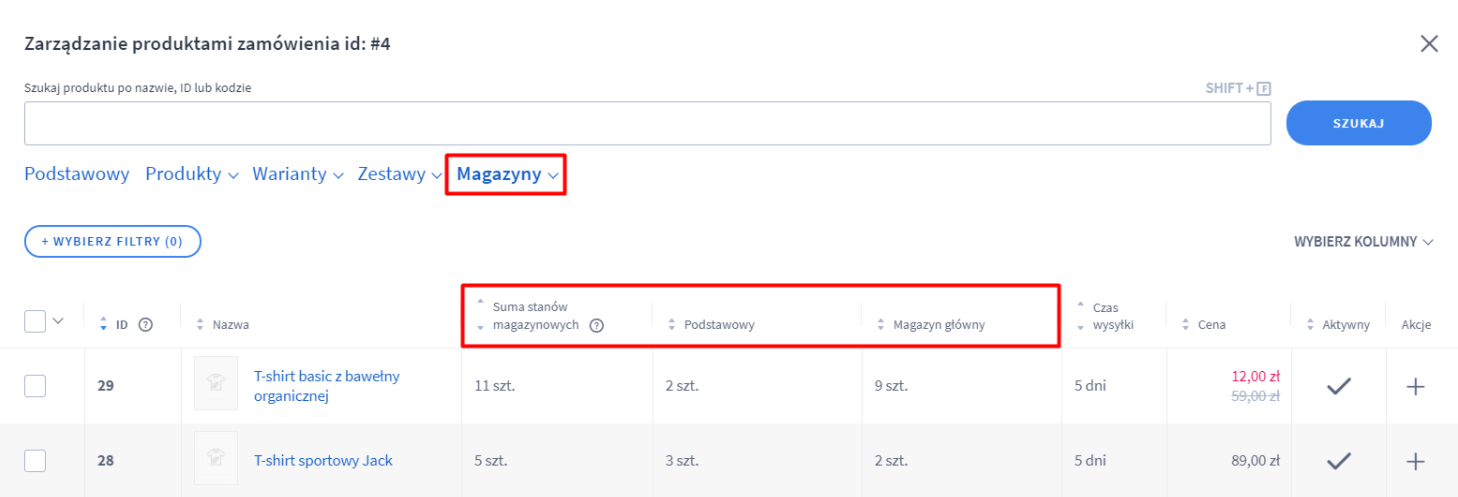Click the SZUKAJ search button
Image resolution: width=1458 pixels, height=497 pixels.
(1358, 123)
